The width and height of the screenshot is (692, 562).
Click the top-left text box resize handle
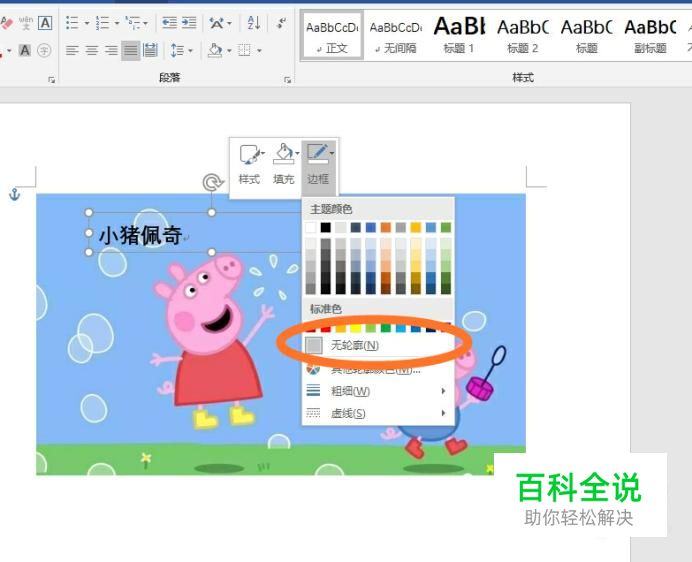(x=89, y=212)
